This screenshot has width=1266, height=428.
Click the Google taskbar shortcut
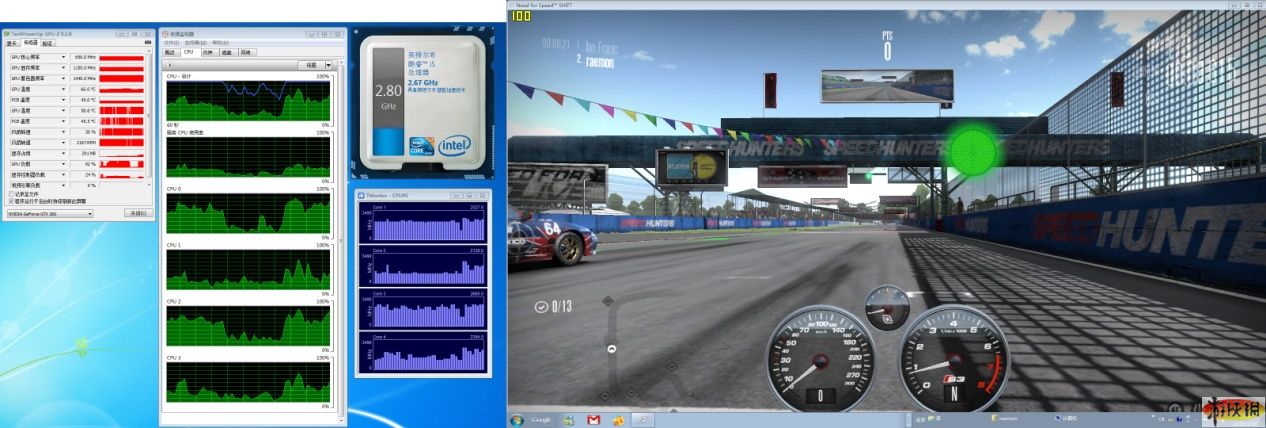click(542, 419)
